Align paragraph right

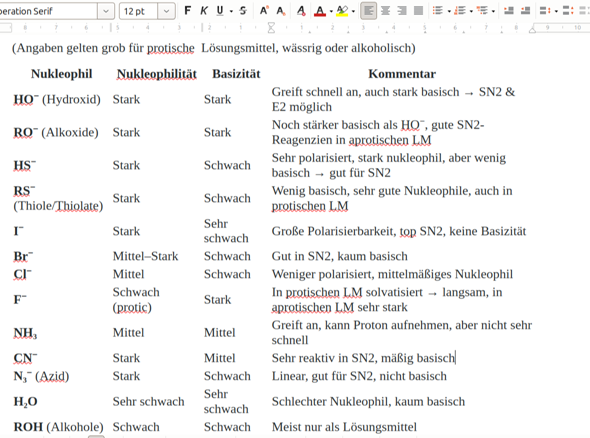click(402, 11)
